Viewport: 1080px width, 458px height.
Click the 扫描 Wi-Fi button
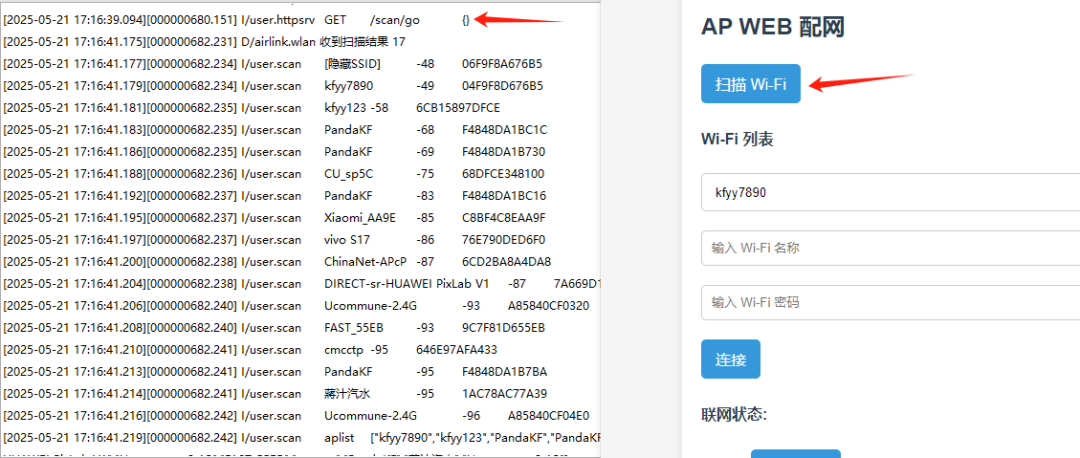(x=751, y=84)
